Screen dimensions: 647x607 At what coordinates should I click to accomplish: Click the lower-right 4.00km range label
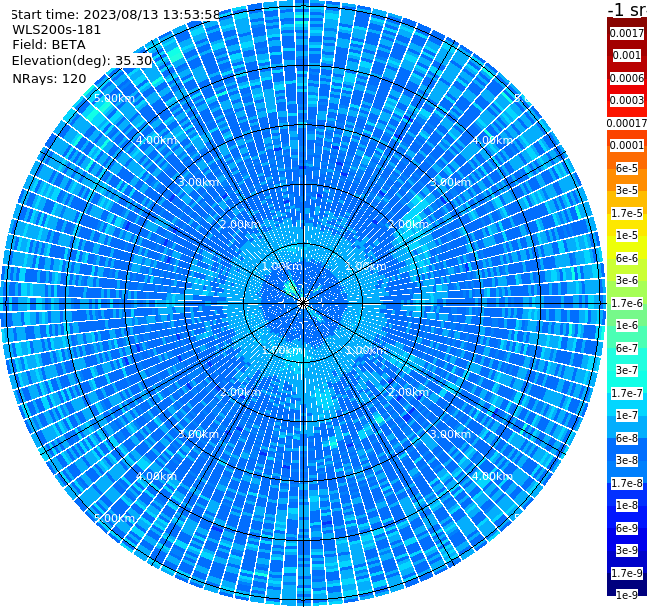(x=493, y=476)
